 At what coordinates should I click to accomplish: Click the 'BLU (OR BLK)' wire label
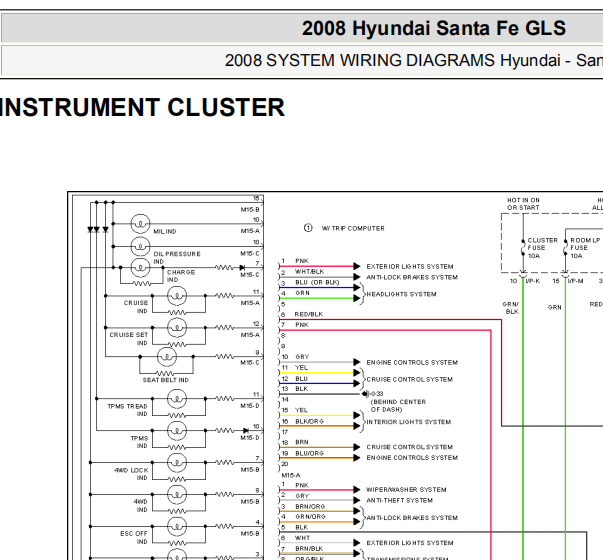[x=317, y=282]
